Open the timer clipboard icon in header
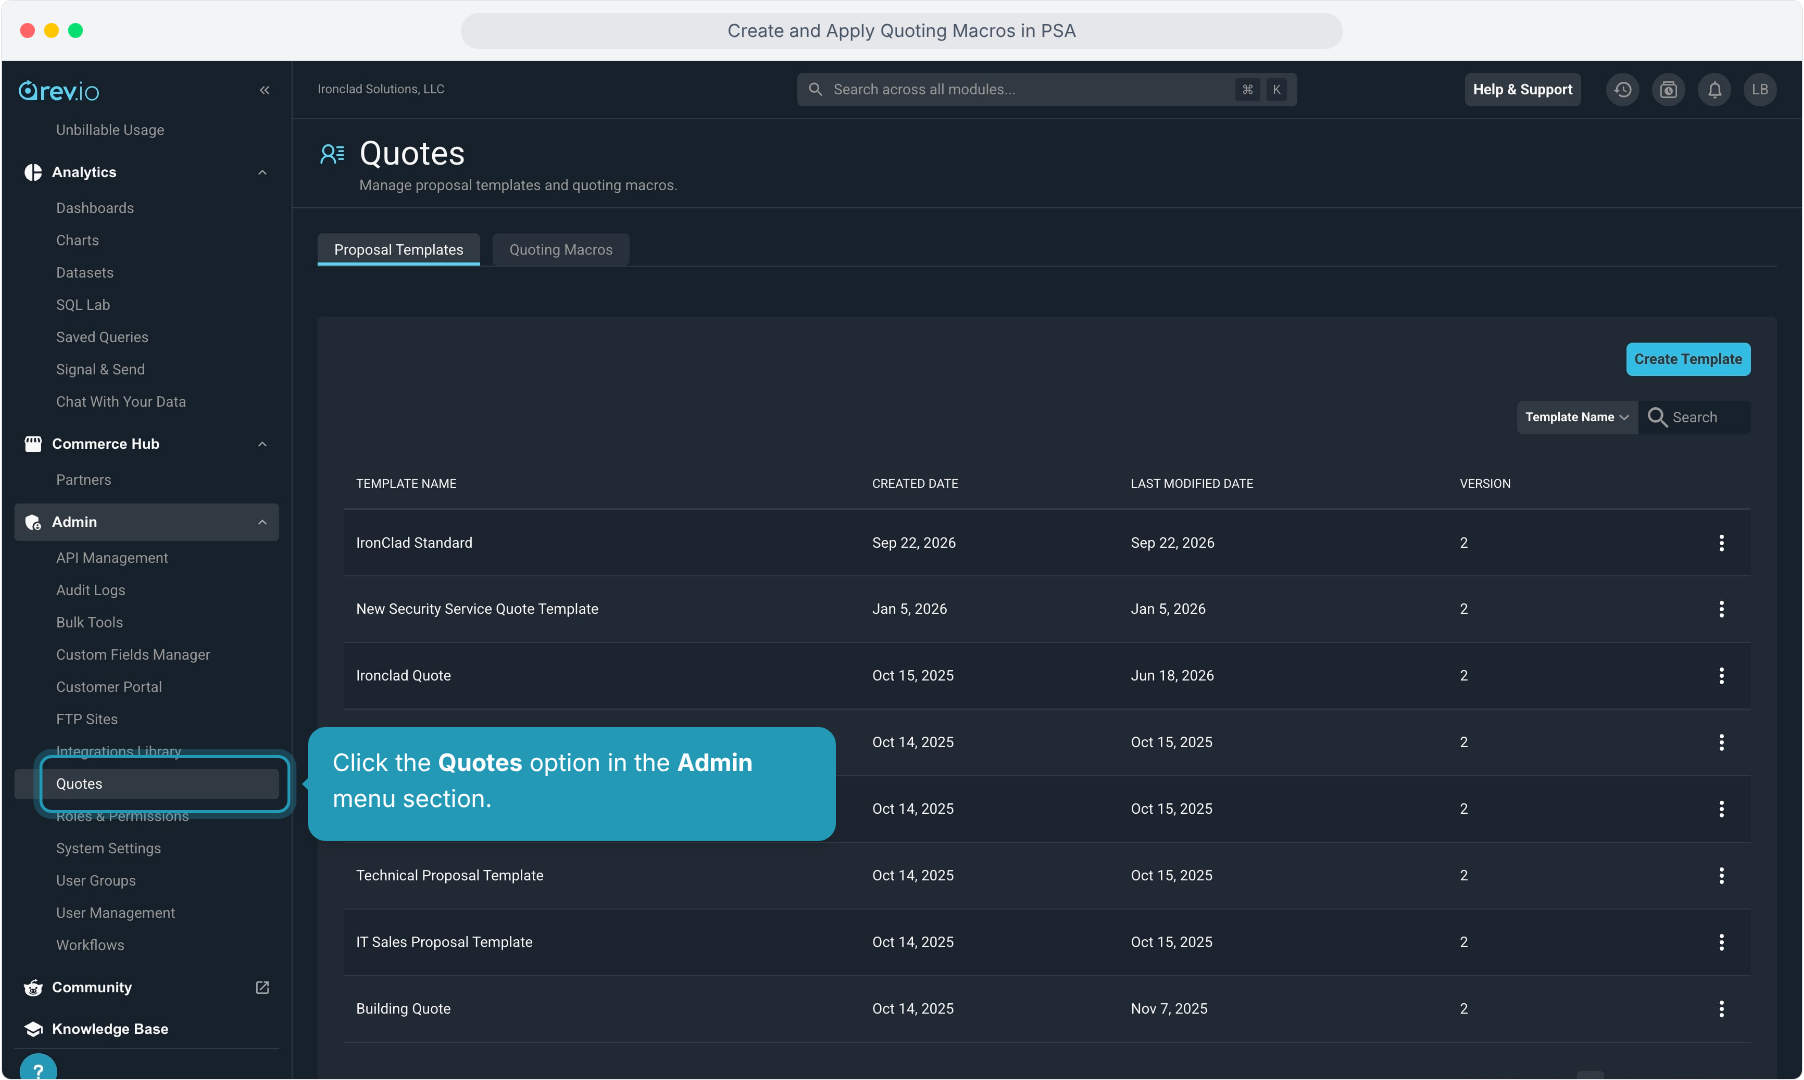Viewport: 1804px width, 1080px height. (1668, 90)
